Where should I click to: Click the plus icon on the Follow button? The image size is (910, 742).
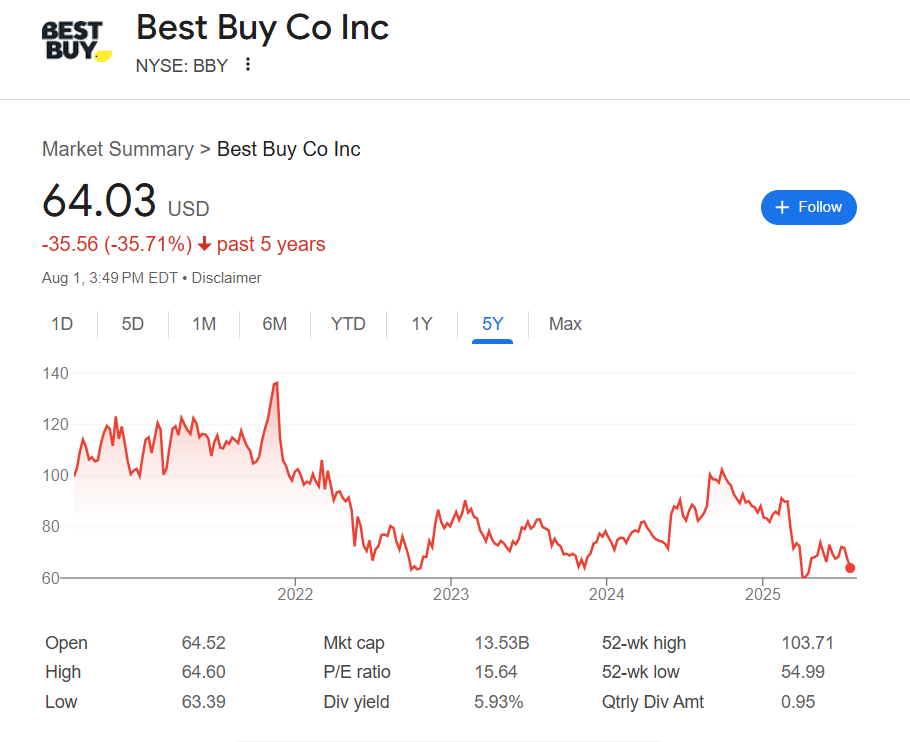pos(782,207)
